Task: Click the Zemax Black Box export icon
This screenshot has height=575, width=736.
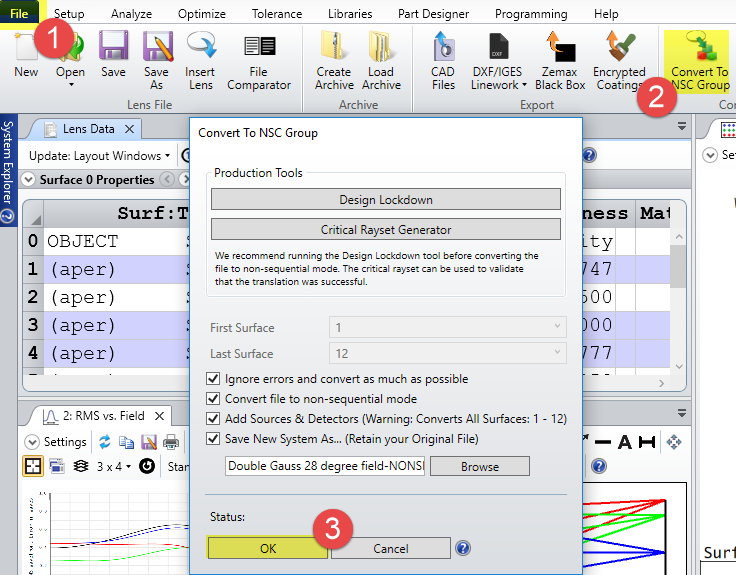Action: click(x=560, y=46)
